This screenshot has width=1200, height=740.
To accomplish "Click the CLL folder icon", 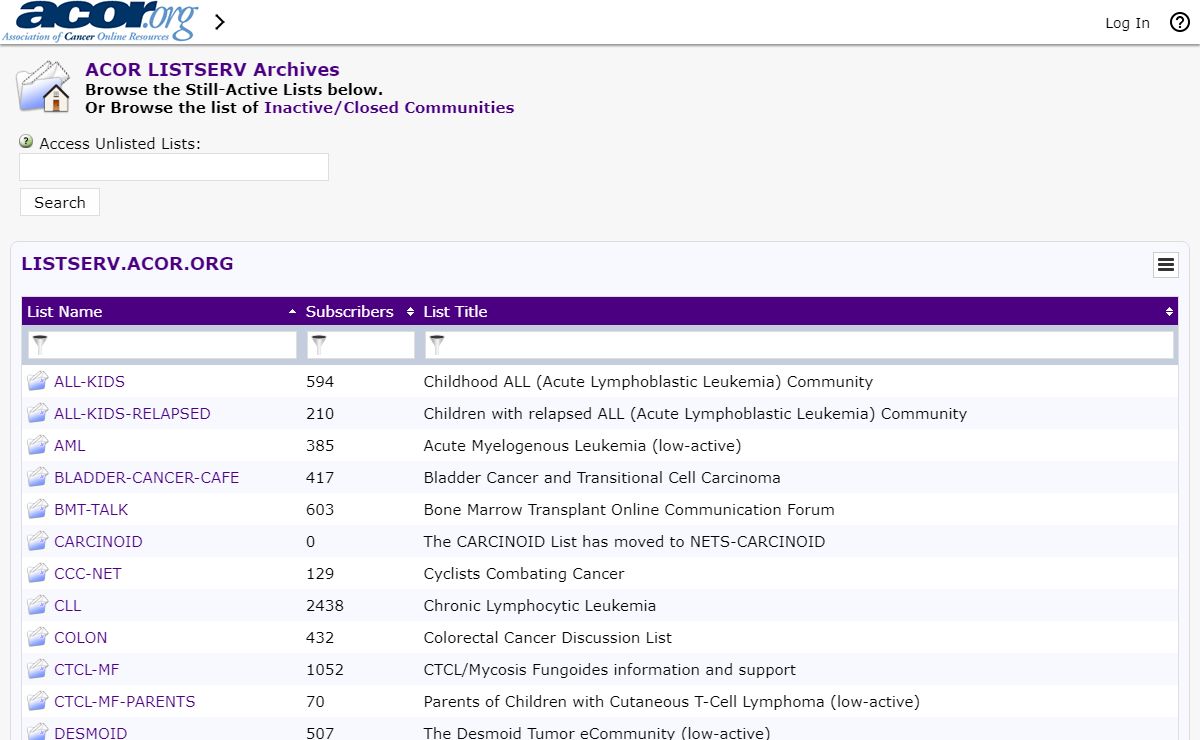I will [38, 605].
